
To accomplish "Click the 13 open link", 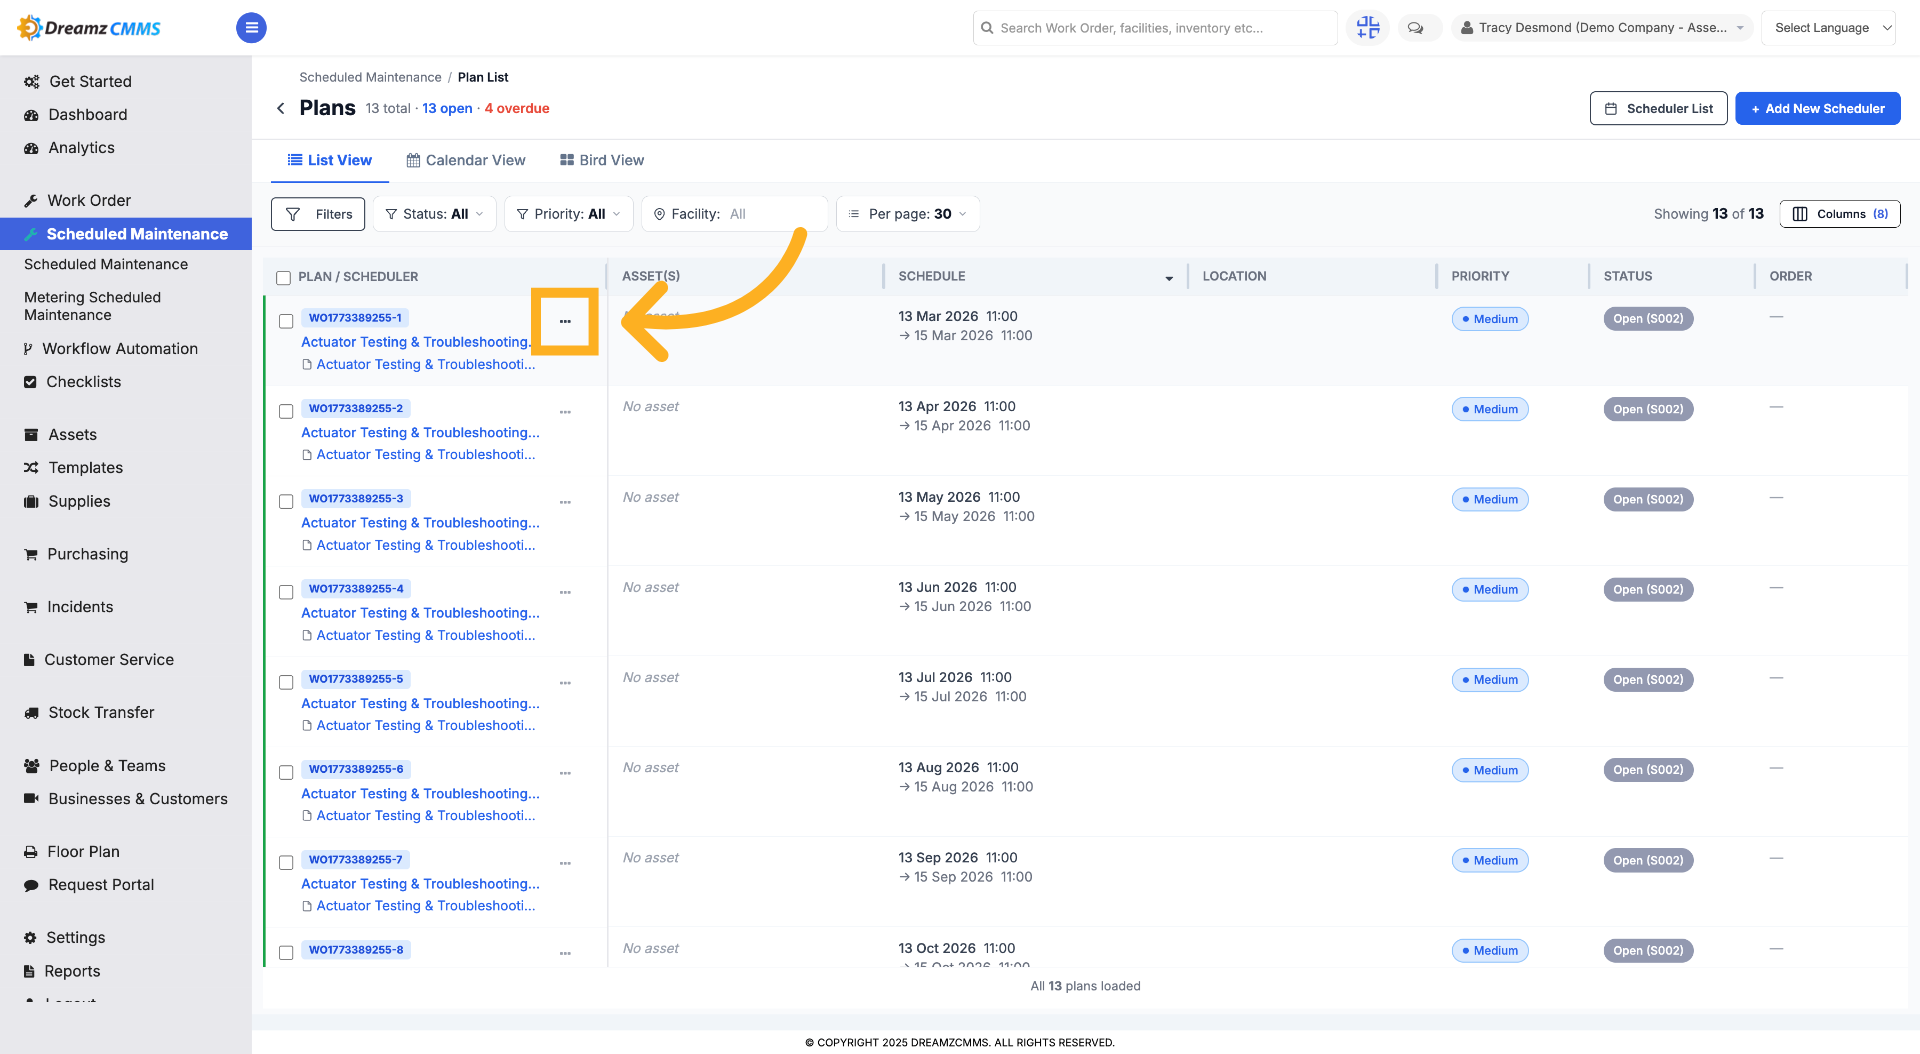I will [x=447, y=108].
